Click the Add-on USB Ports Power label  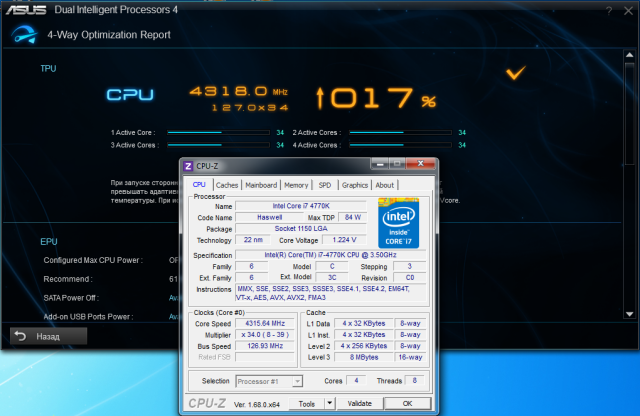pos(88,316)
